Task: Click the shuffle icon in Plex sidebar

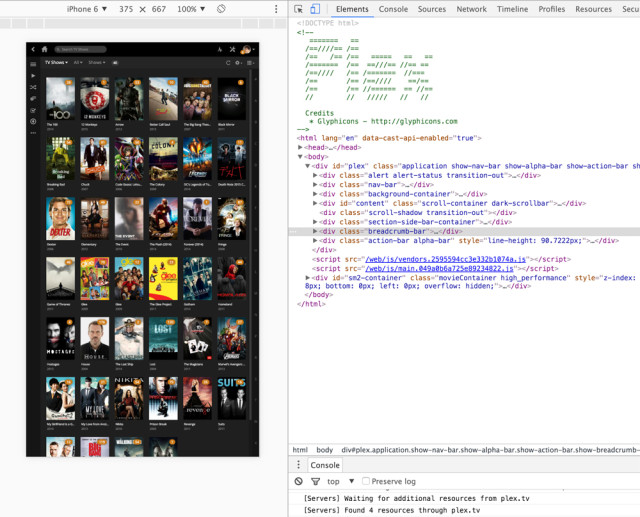Action: coord(33,87)
